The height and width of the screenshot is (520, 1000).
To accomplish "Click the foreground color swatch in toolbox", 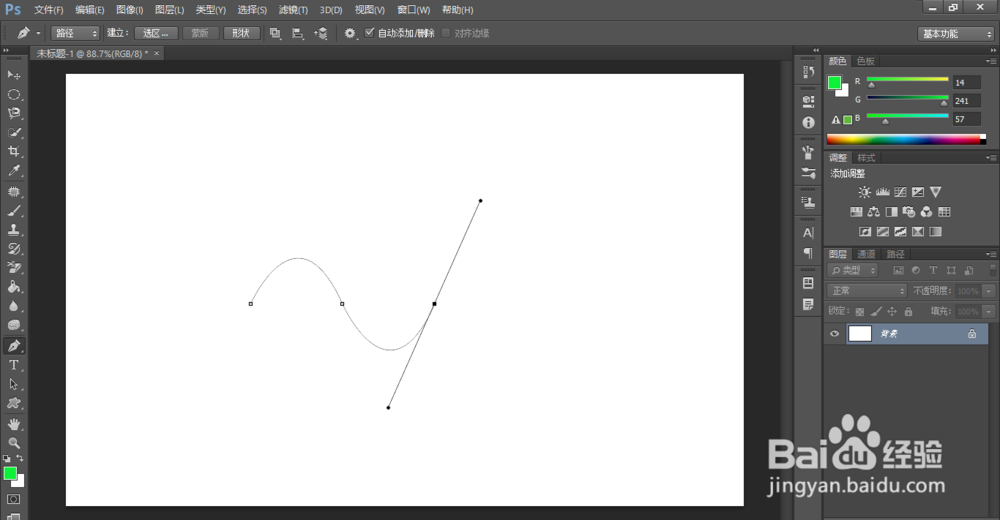I will point(10,473).
